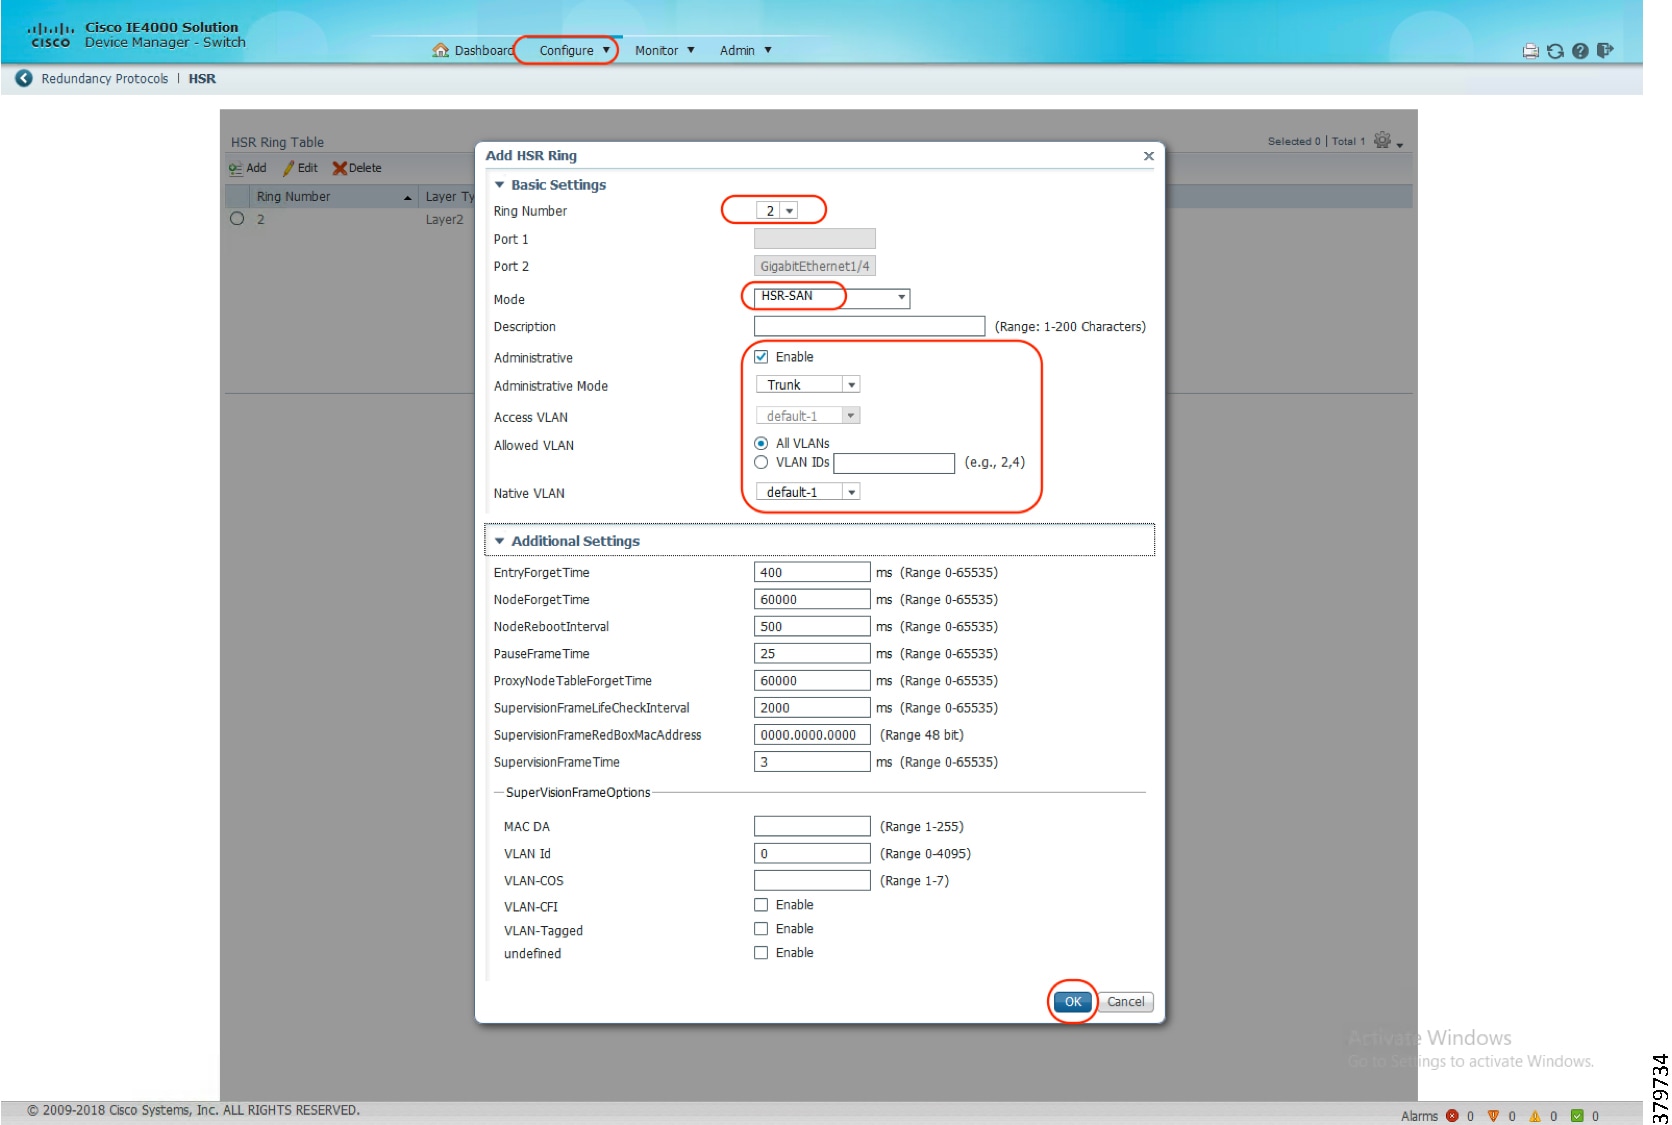Image resolution: width=1672 pixels, height=1125 pixels.
Task: Select the VLAN IDs radio button
Action: (761, 462)
